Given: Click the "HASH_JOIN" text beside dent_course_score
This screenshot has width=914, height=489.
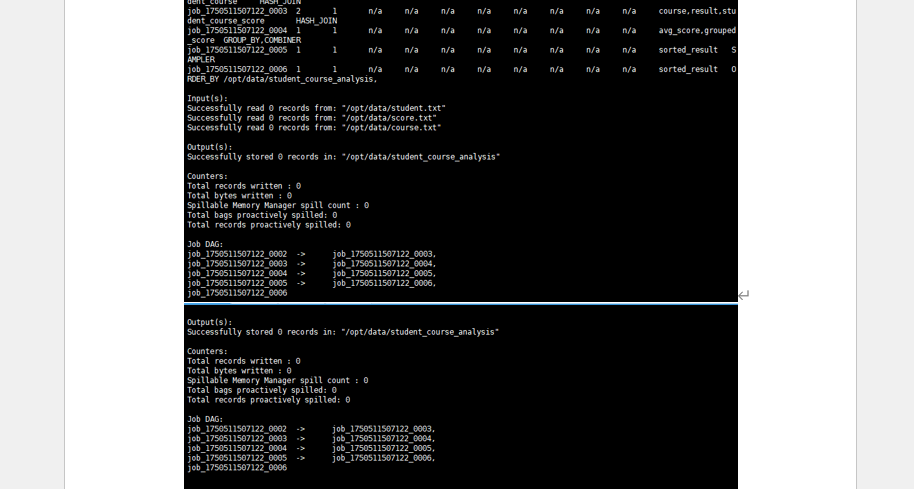Looking at the screenshot, I should [316, 20].
